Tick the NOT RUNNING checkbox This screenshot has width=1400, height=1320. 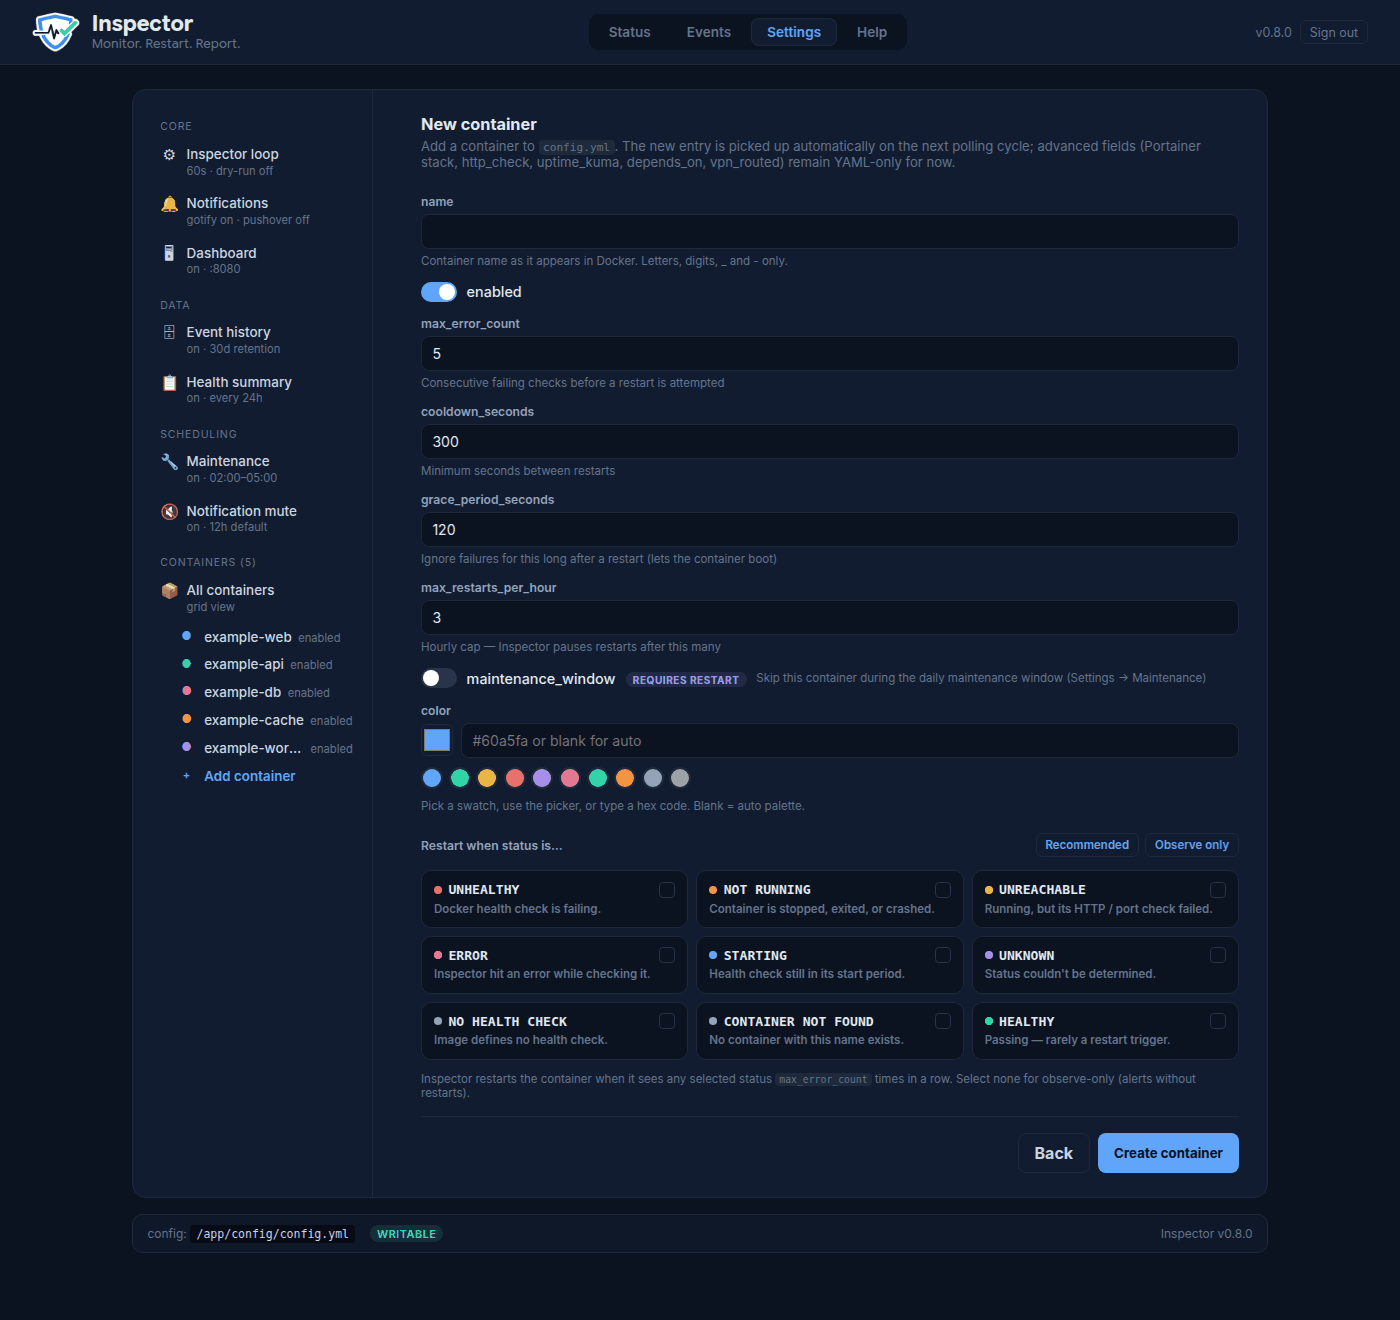(x=942, y=890)
